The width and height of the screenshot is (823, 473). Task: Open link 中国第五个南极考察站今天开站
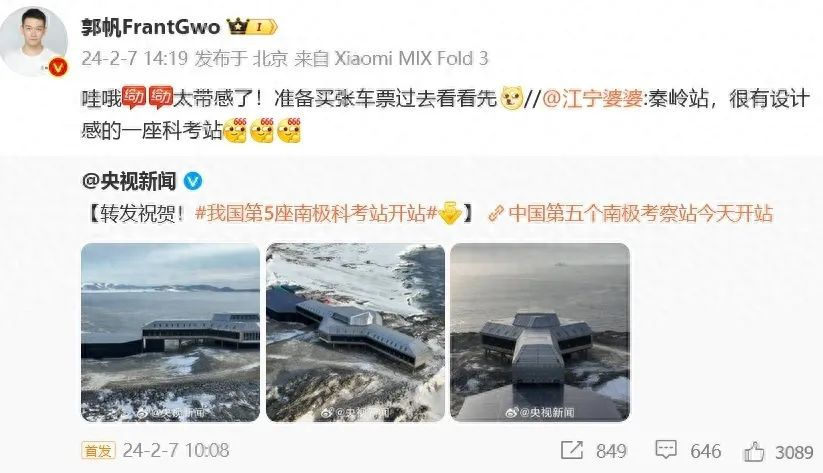click(640, 214)
